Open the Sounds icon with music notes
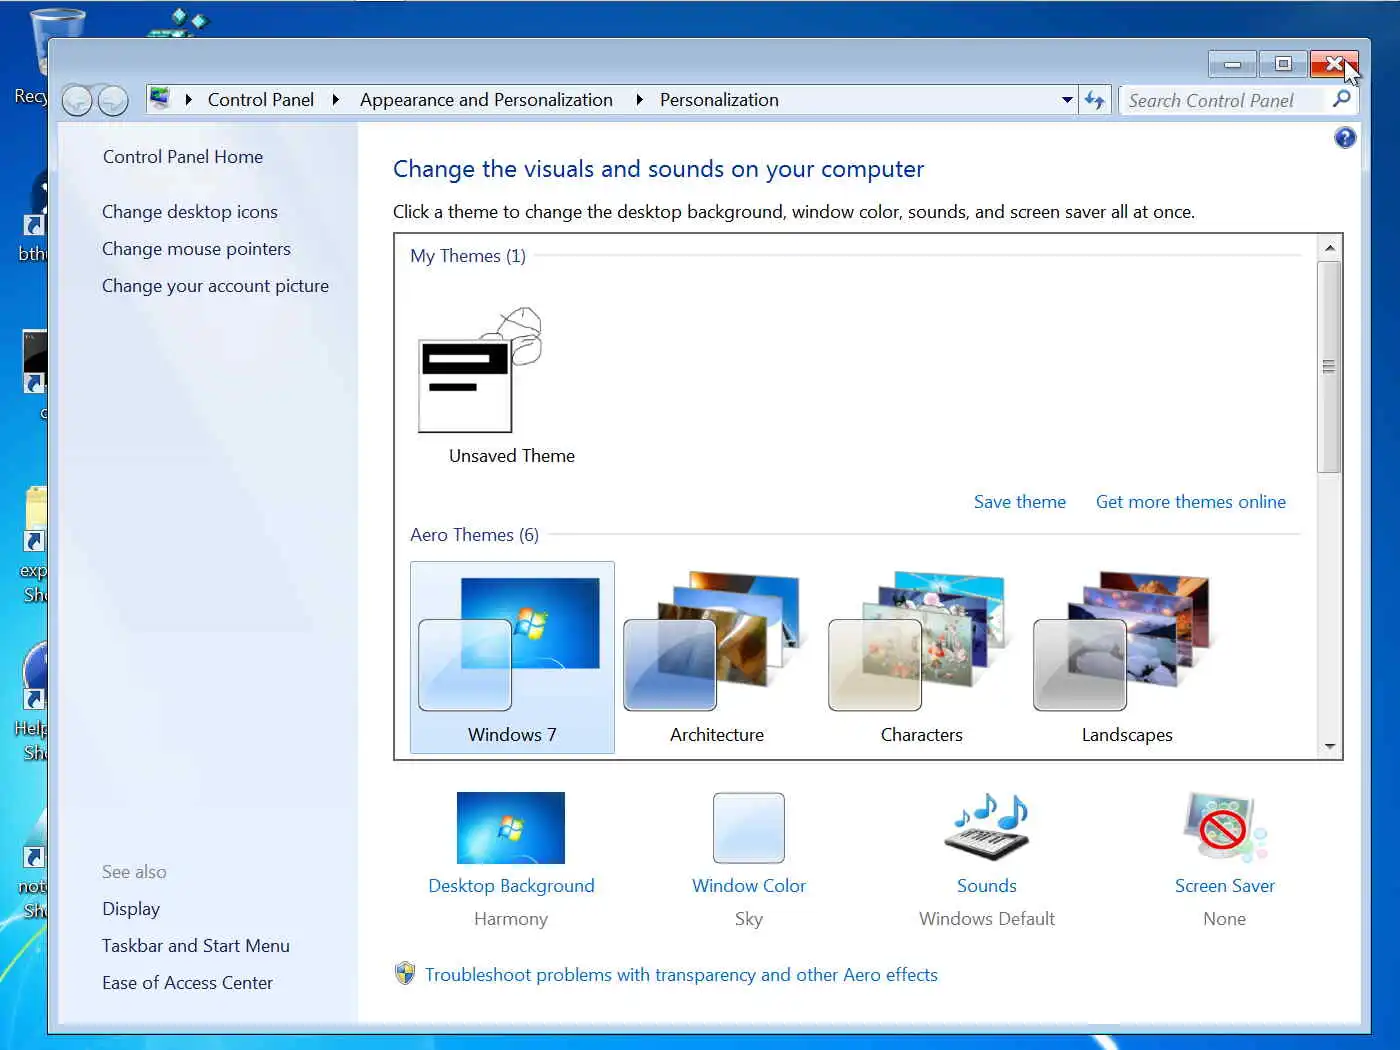The width and height of the screenshot is (1400, 1050). pyautogui.click(x=987, y=828)
